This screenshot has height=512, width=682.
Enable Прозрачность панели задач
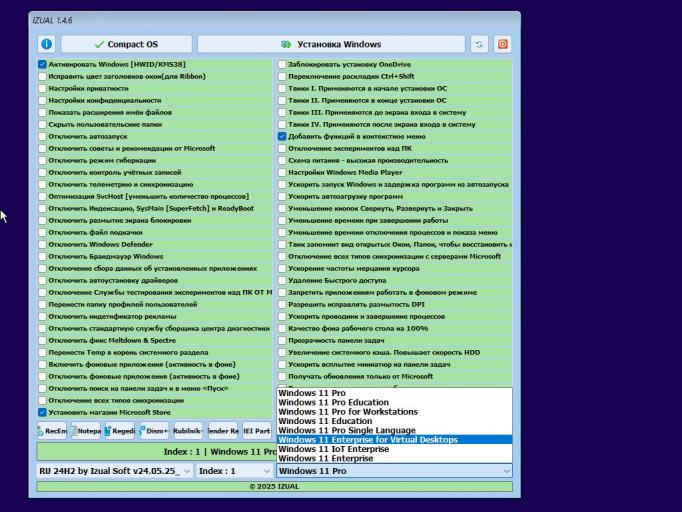click(282, 341)
